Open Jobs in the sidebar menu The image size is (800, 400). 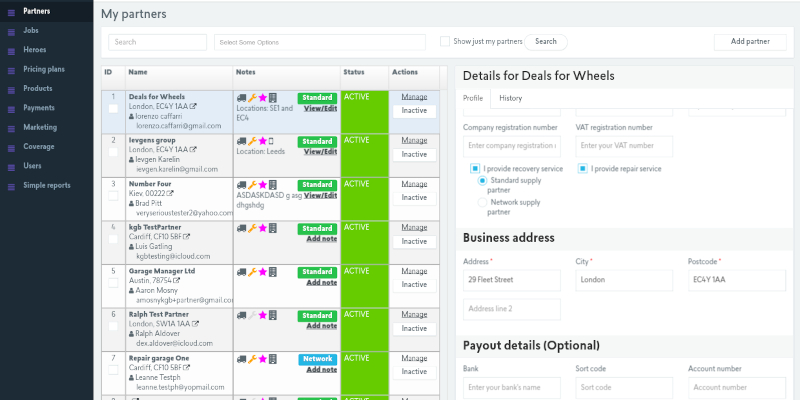click(x=32, y=32)
